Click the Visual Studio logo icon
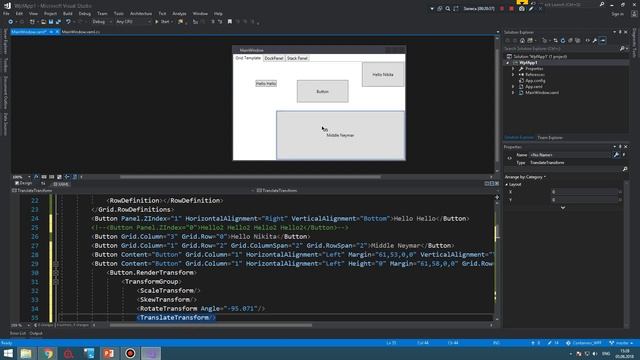The image size is (640, 360). coord(7,6)
